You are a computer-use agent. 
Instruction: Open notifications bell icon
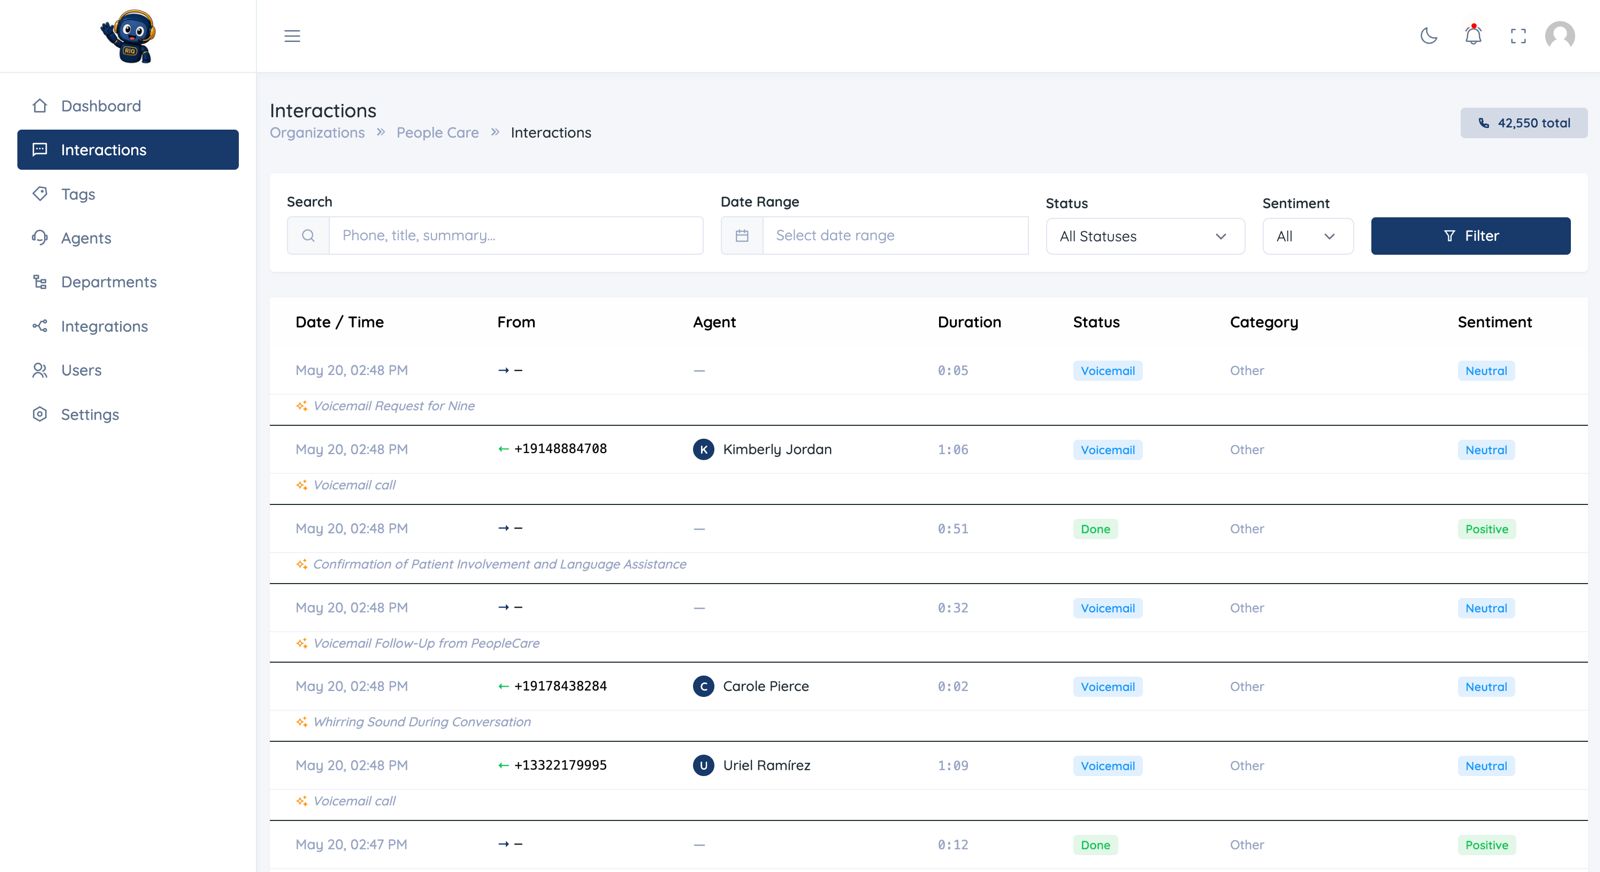tap(1473, 35)
